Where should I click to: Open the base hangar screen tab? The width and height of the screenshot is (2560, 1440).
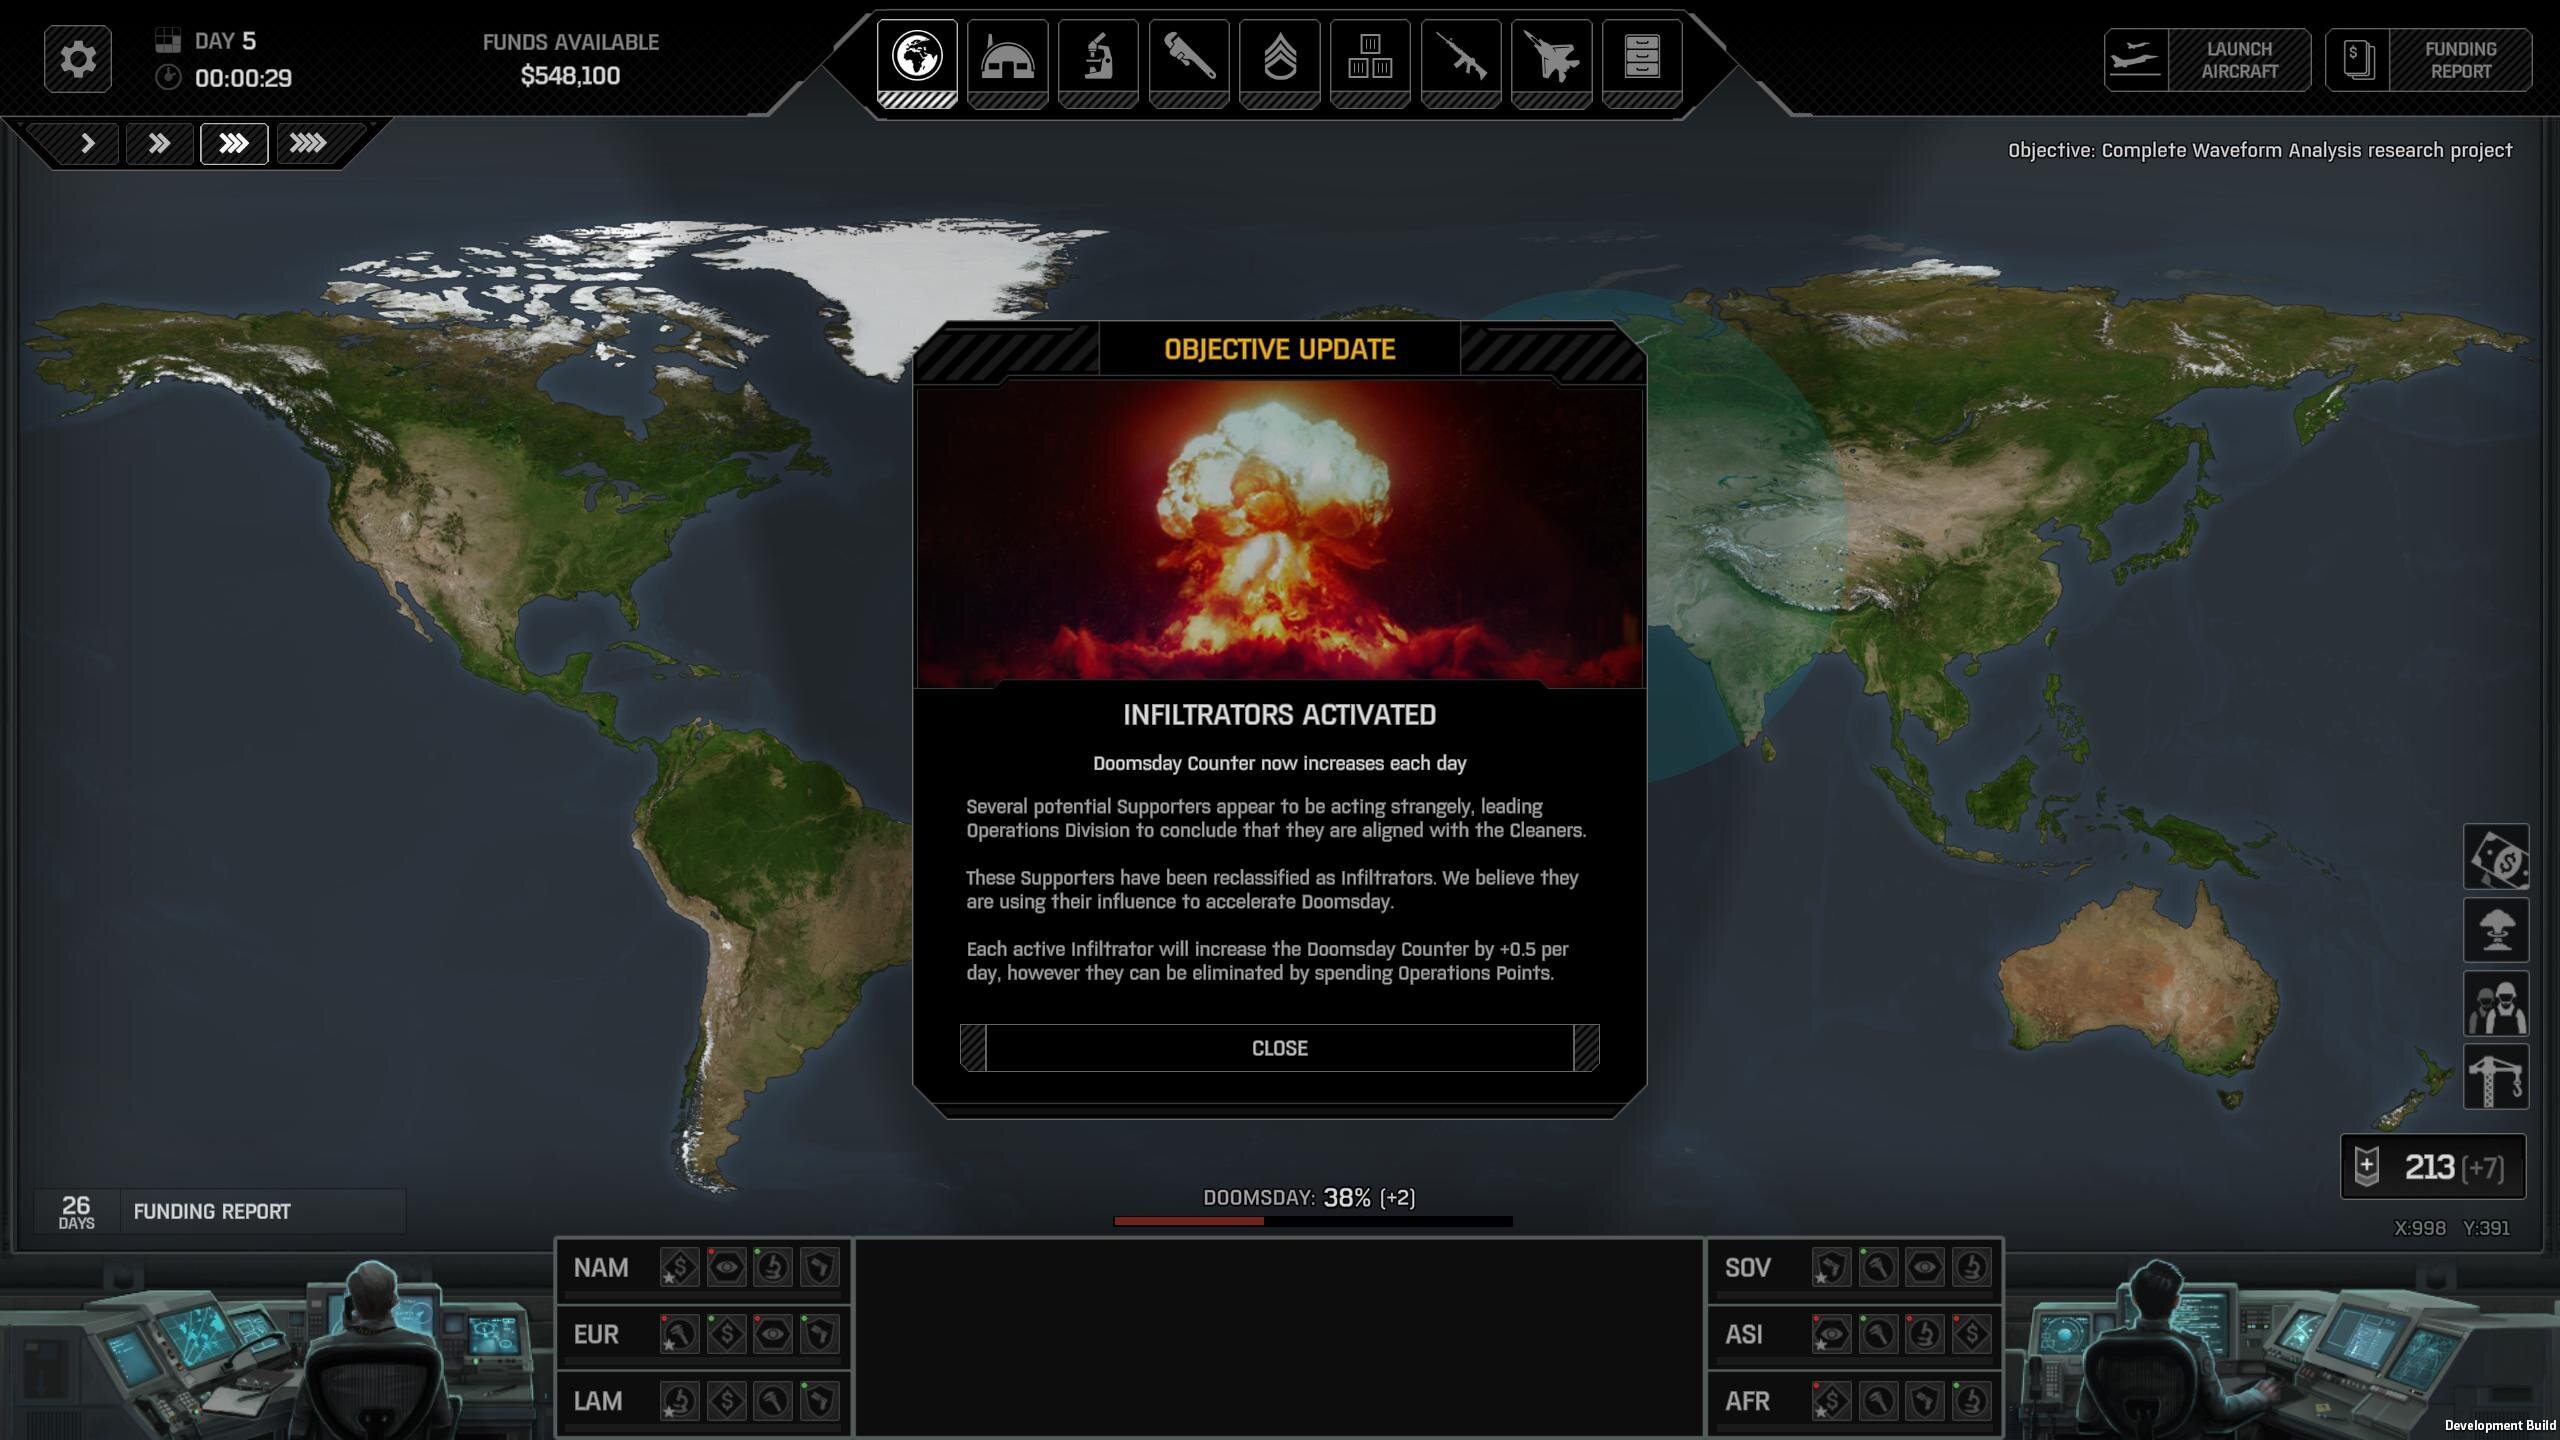[x=1007, y=59]
